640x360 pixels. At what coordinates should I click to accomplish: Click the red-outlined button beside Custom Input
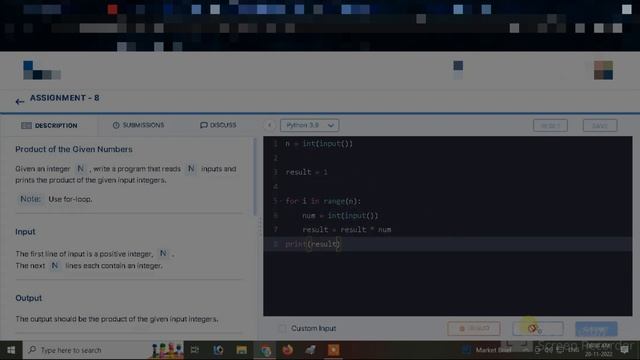click(x=474, y=329)
